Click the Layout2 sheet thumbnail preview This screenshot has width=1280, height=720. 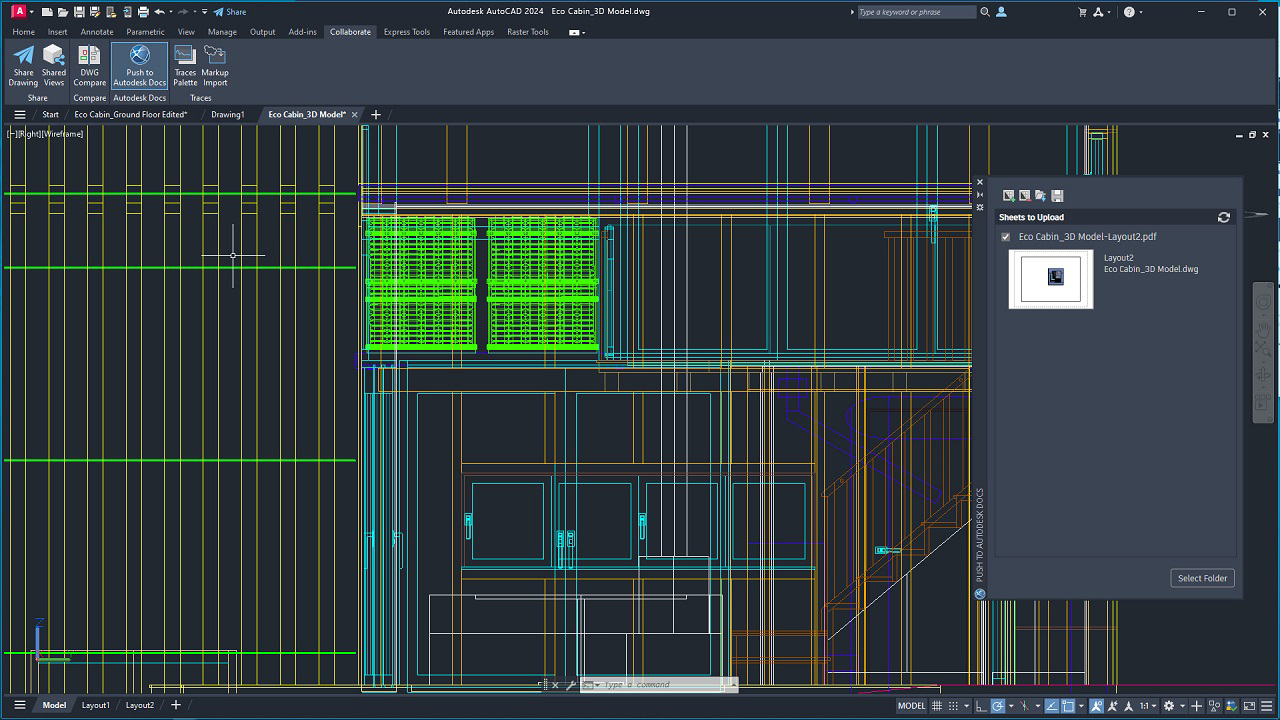(1051, 279)
